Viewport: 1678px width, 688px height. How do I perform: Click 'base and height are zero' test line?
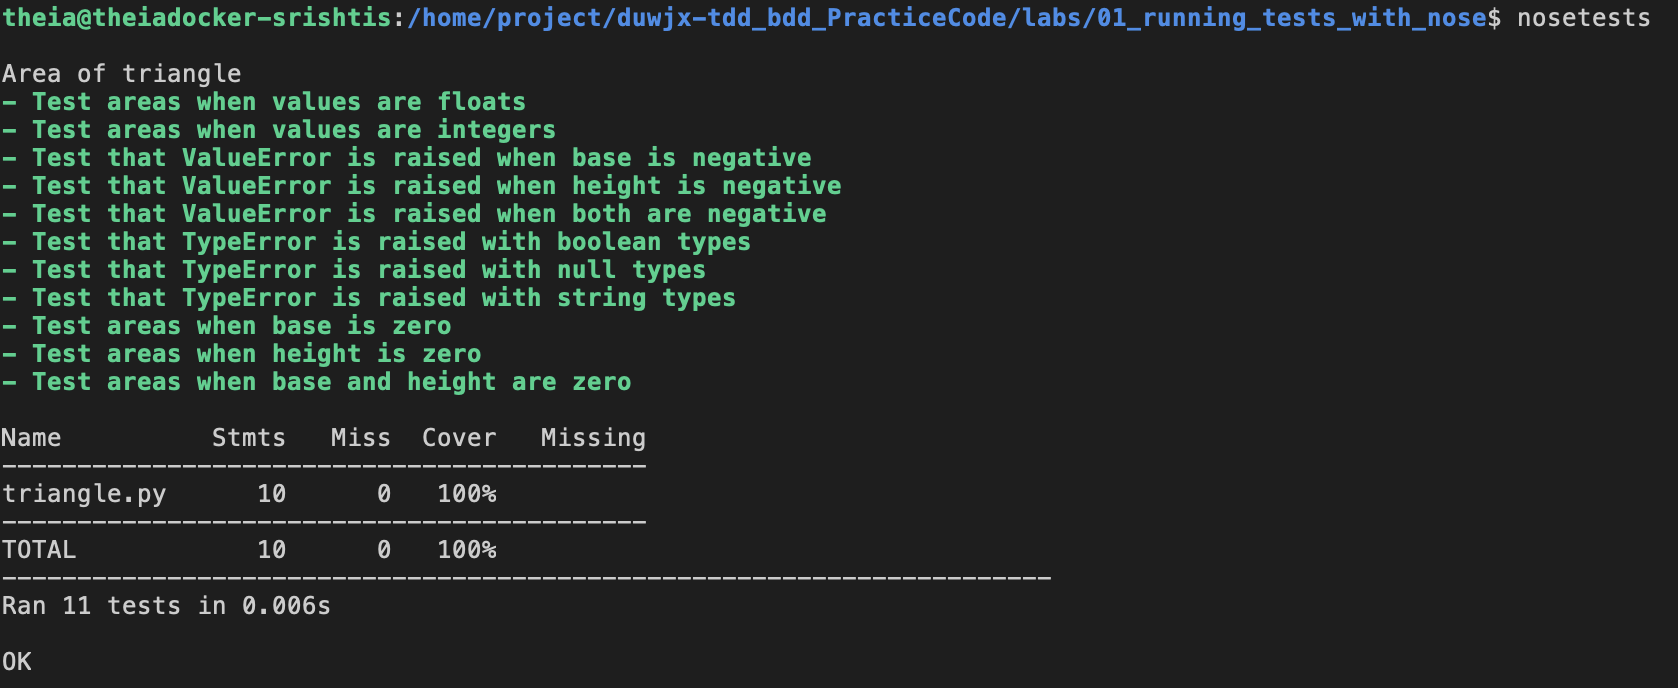click(316, 382)
